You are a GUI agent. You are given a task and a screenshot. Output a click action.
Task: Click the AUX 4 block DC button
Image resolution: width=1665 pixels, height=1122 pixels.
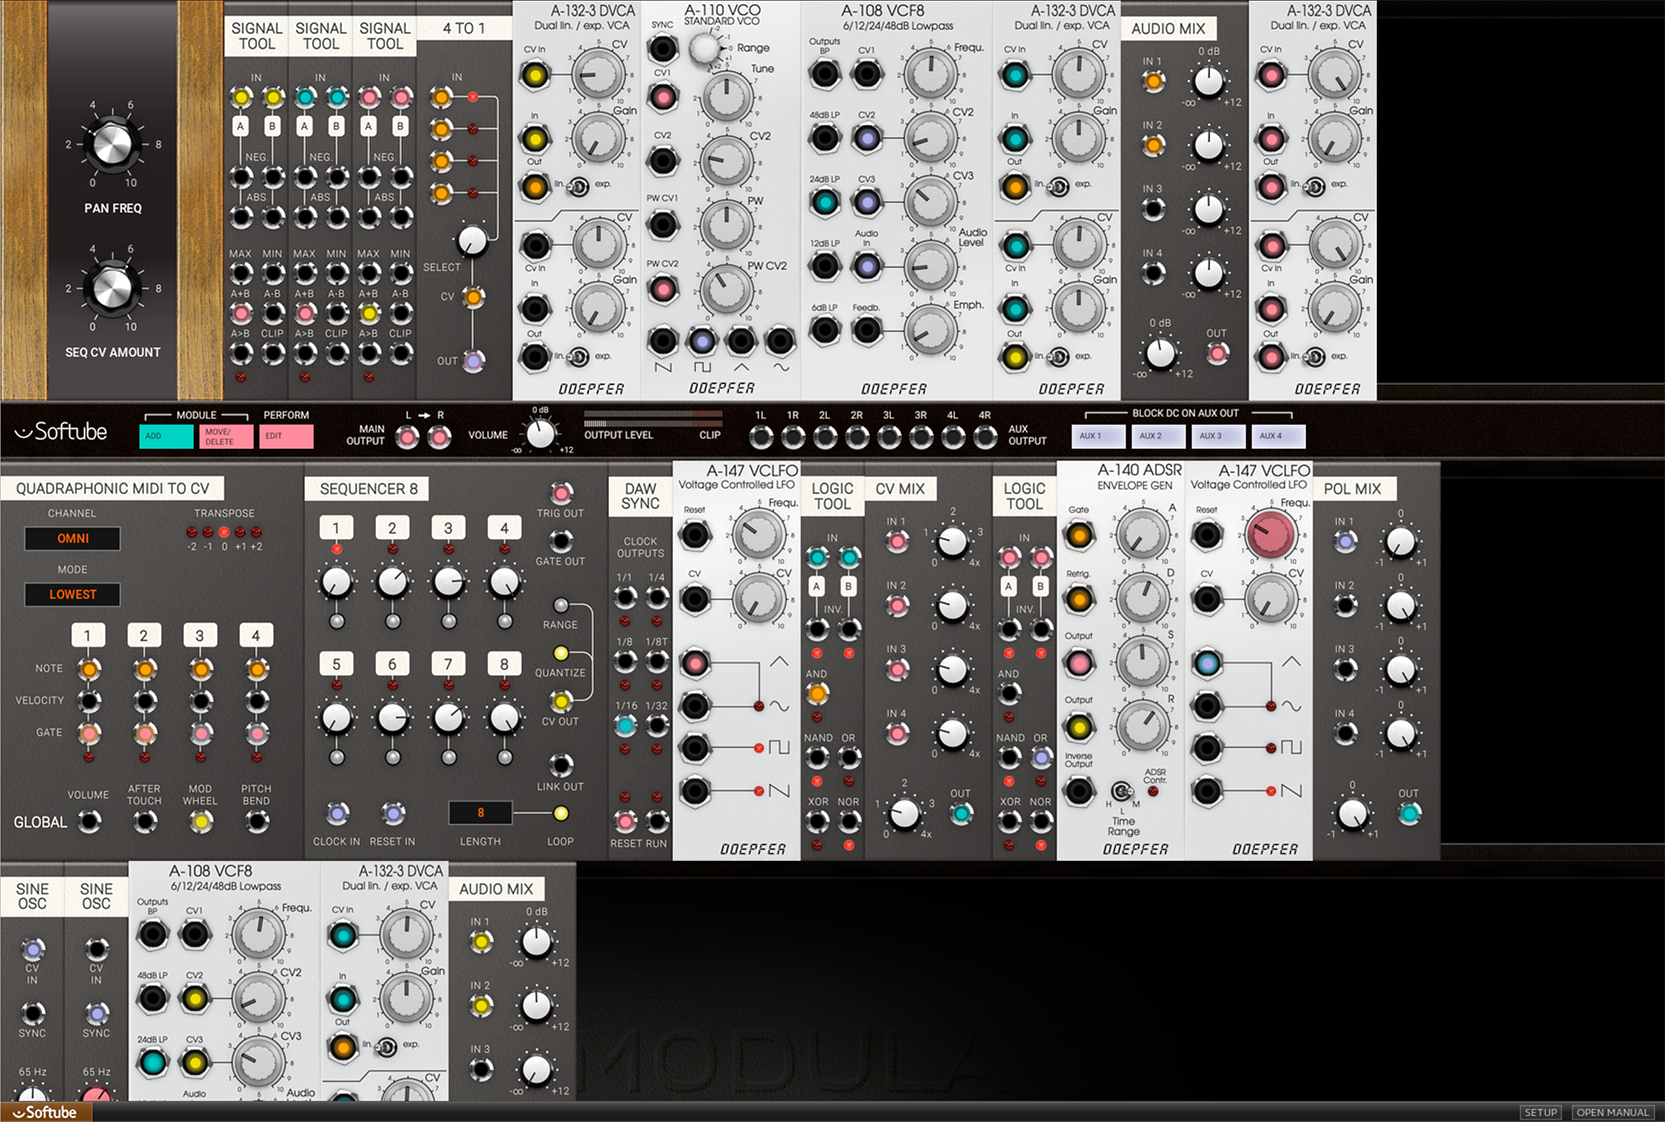[x=1278, y=436]
